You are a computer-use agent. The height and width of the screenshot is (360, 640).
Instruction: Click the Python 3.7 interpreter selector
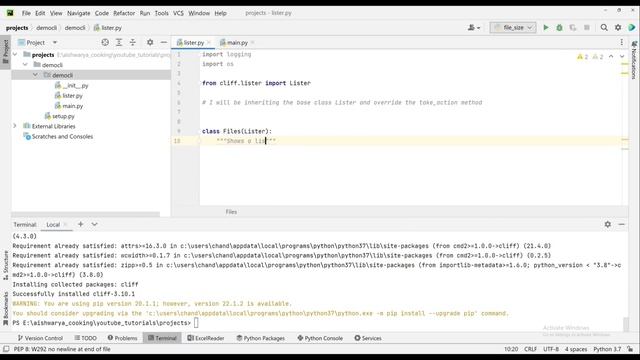pos(607,349)
